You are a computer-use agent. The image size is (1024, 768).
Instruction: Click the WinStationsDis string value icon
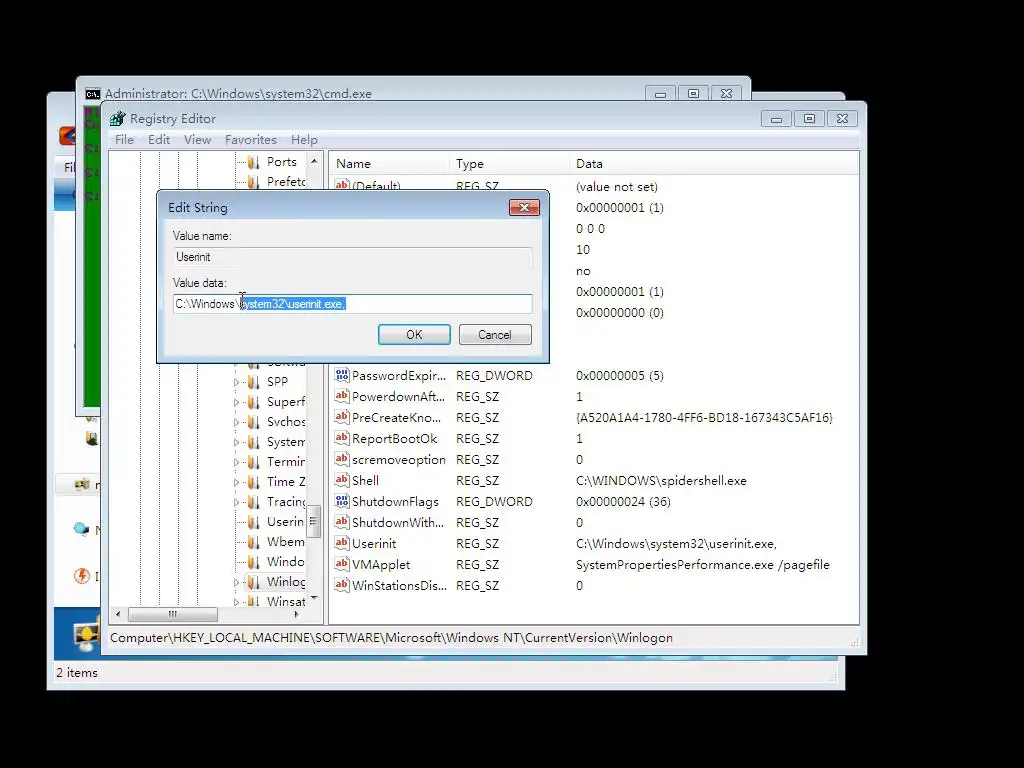coord(342,584)
